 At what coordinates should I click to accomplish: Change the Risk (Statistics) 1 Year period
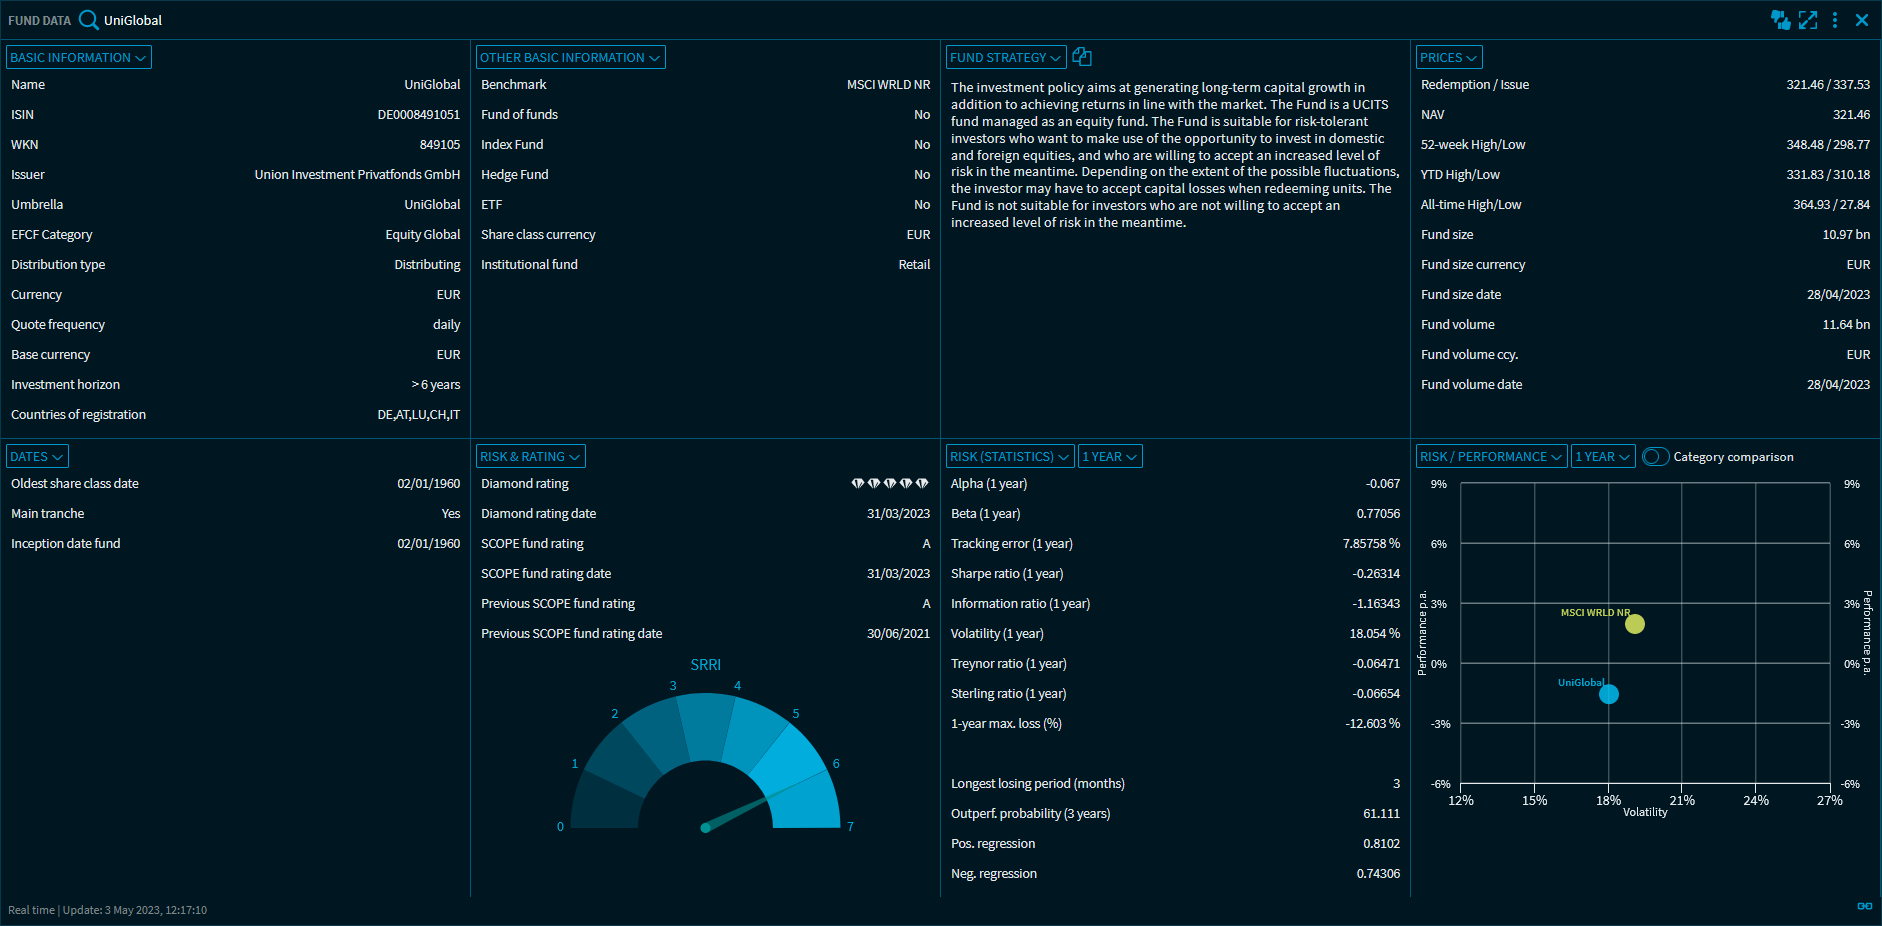click(1109, 457)
